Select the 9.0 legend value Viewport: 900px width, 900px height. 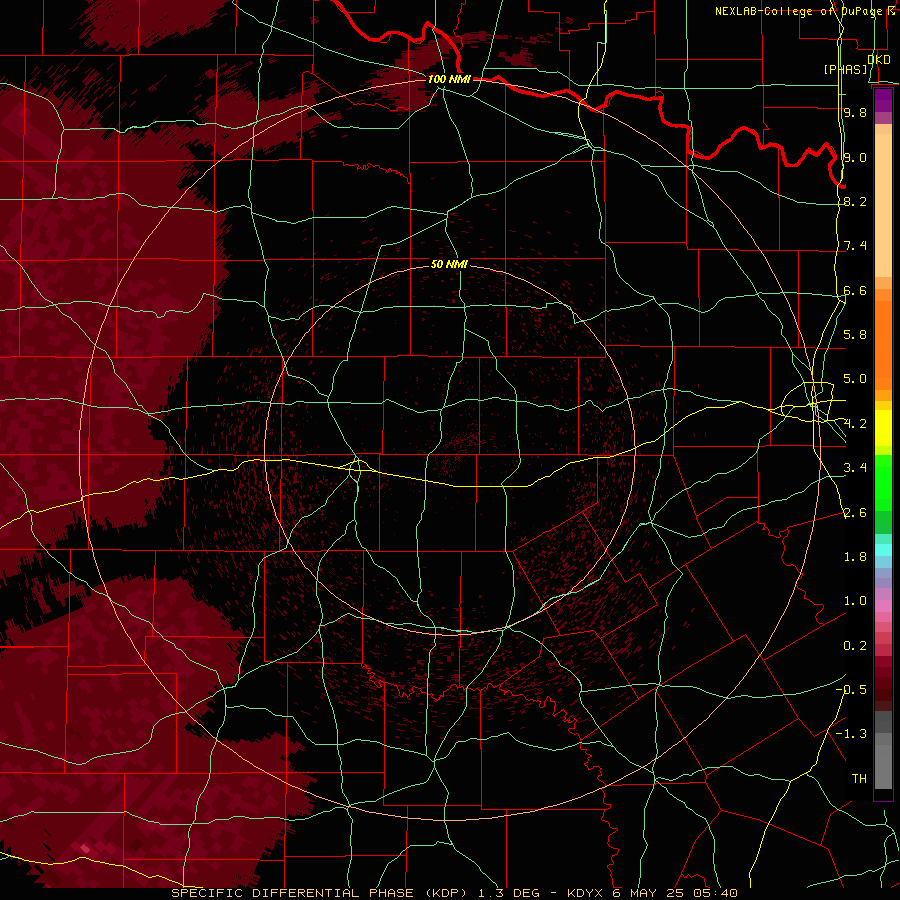point(855,157)
